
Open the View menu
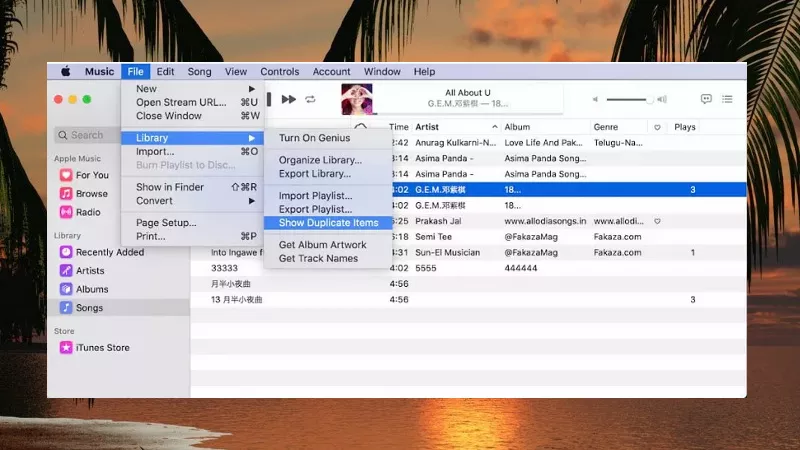click(236, 71)
